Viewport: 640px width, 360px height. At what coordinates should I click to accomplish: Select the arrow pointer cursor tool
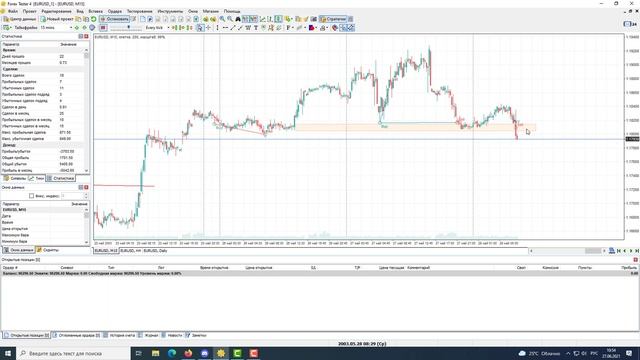[x=200, y=28]
